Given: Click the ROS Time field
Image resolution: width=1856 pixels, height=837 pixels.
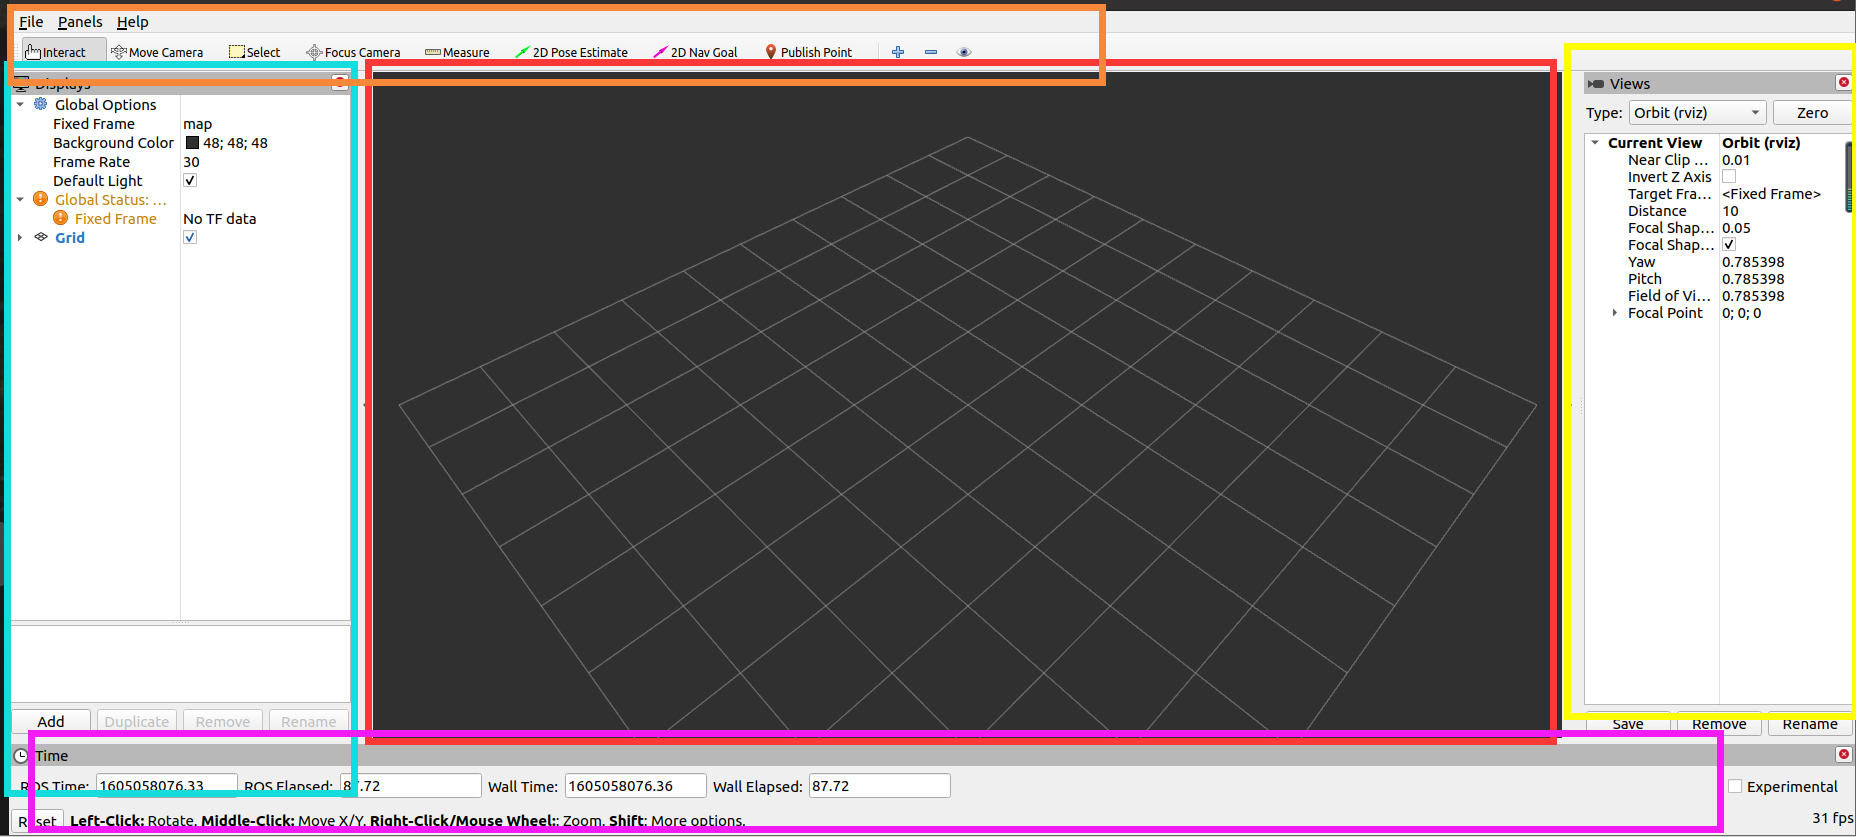Looking at the screenshot, I should (167, 786).
